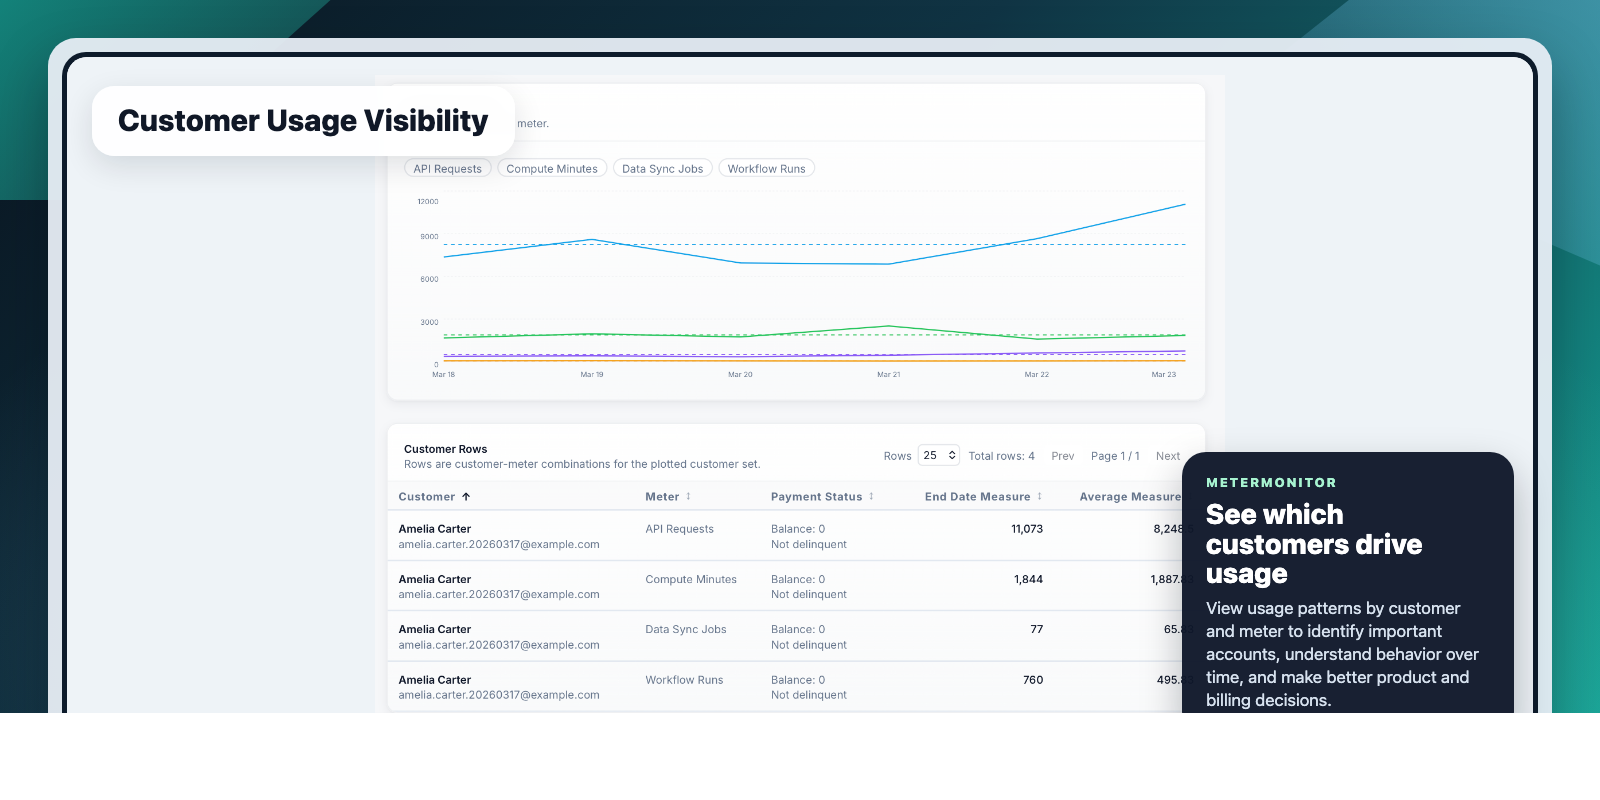Viewport: 1600px width, 800px height.
Task: Click Workflow Runs in the table Meter column
Action: [x=684, y=680]
